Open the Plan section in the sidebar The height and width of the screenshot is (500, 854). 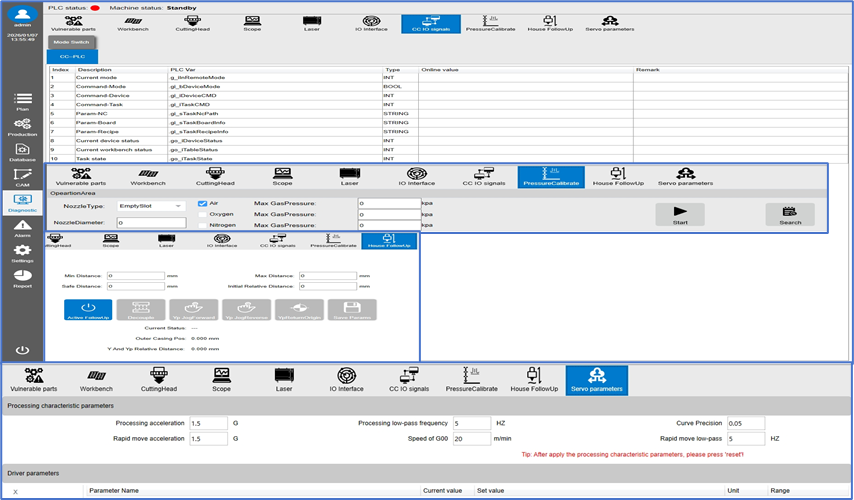click(x=22, y=101)
